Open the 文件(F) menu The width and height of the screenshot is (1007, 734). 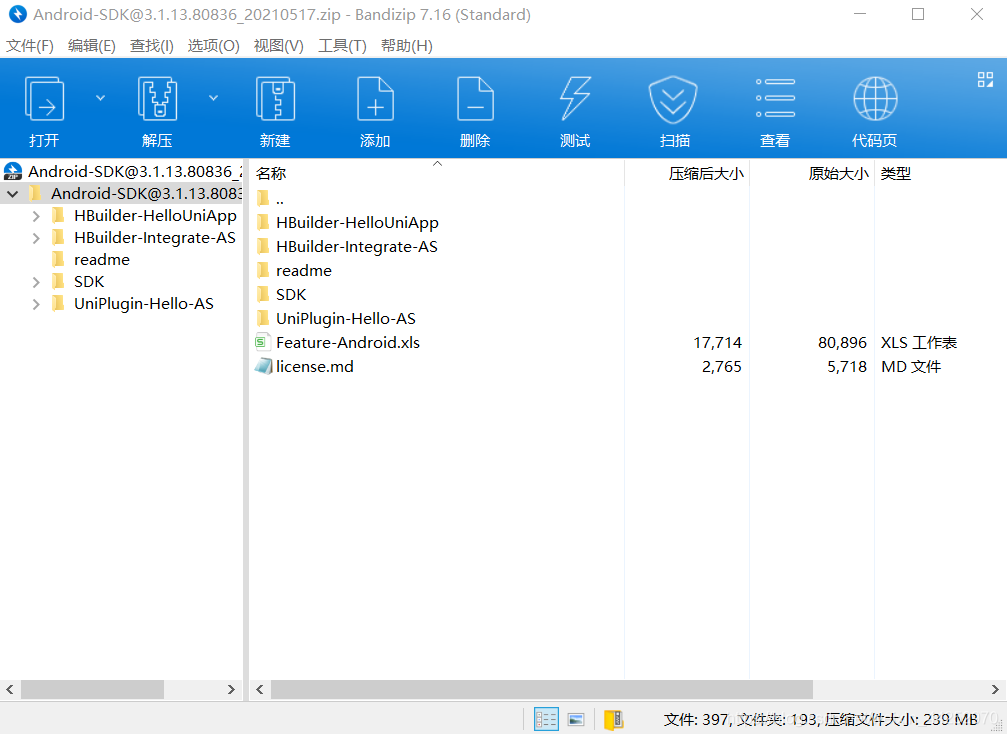tap(30, 46)
